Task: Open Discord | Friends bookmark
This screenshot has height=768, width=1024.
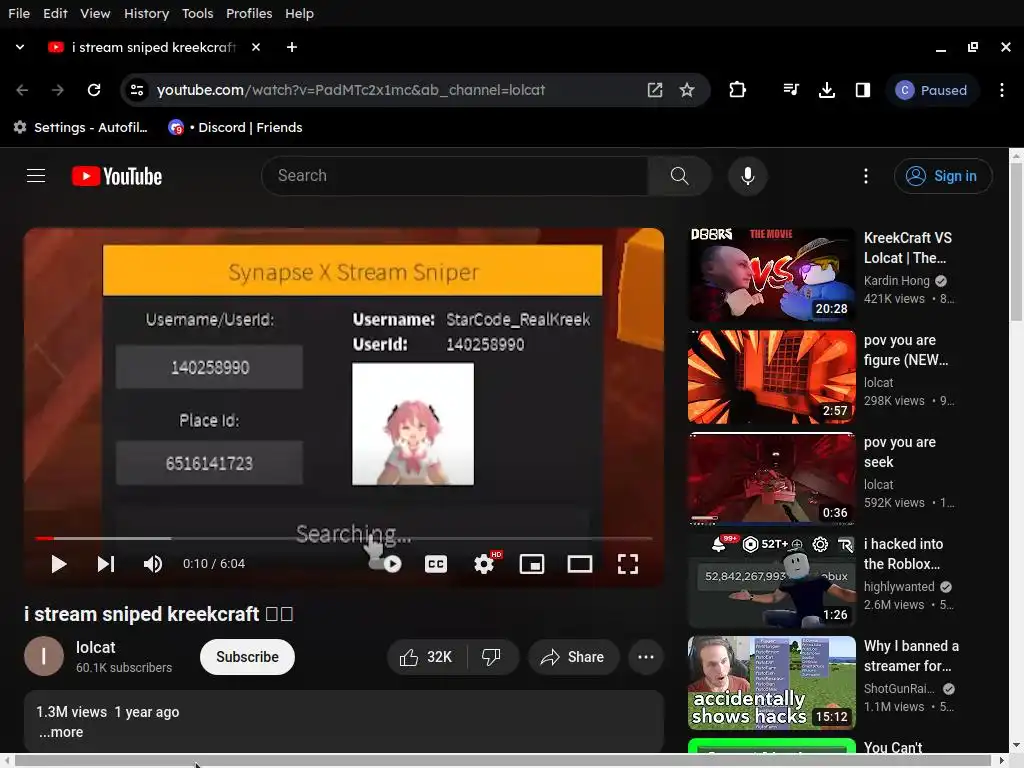Action: (x=236, y=127)
